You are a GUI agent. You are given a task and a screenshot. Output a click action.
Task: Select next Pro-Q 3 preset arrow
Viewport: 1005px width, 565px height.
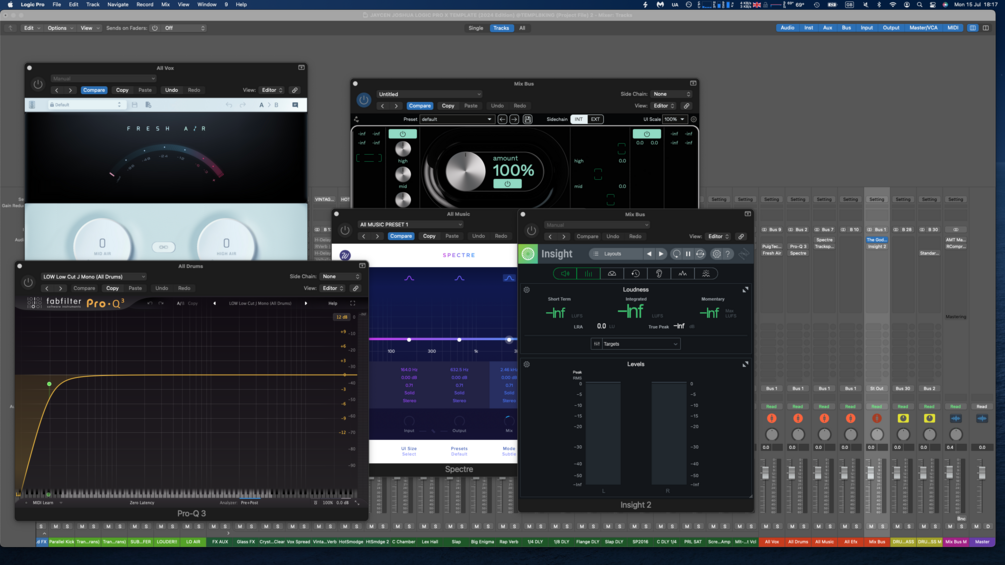[x=306, y=303]
